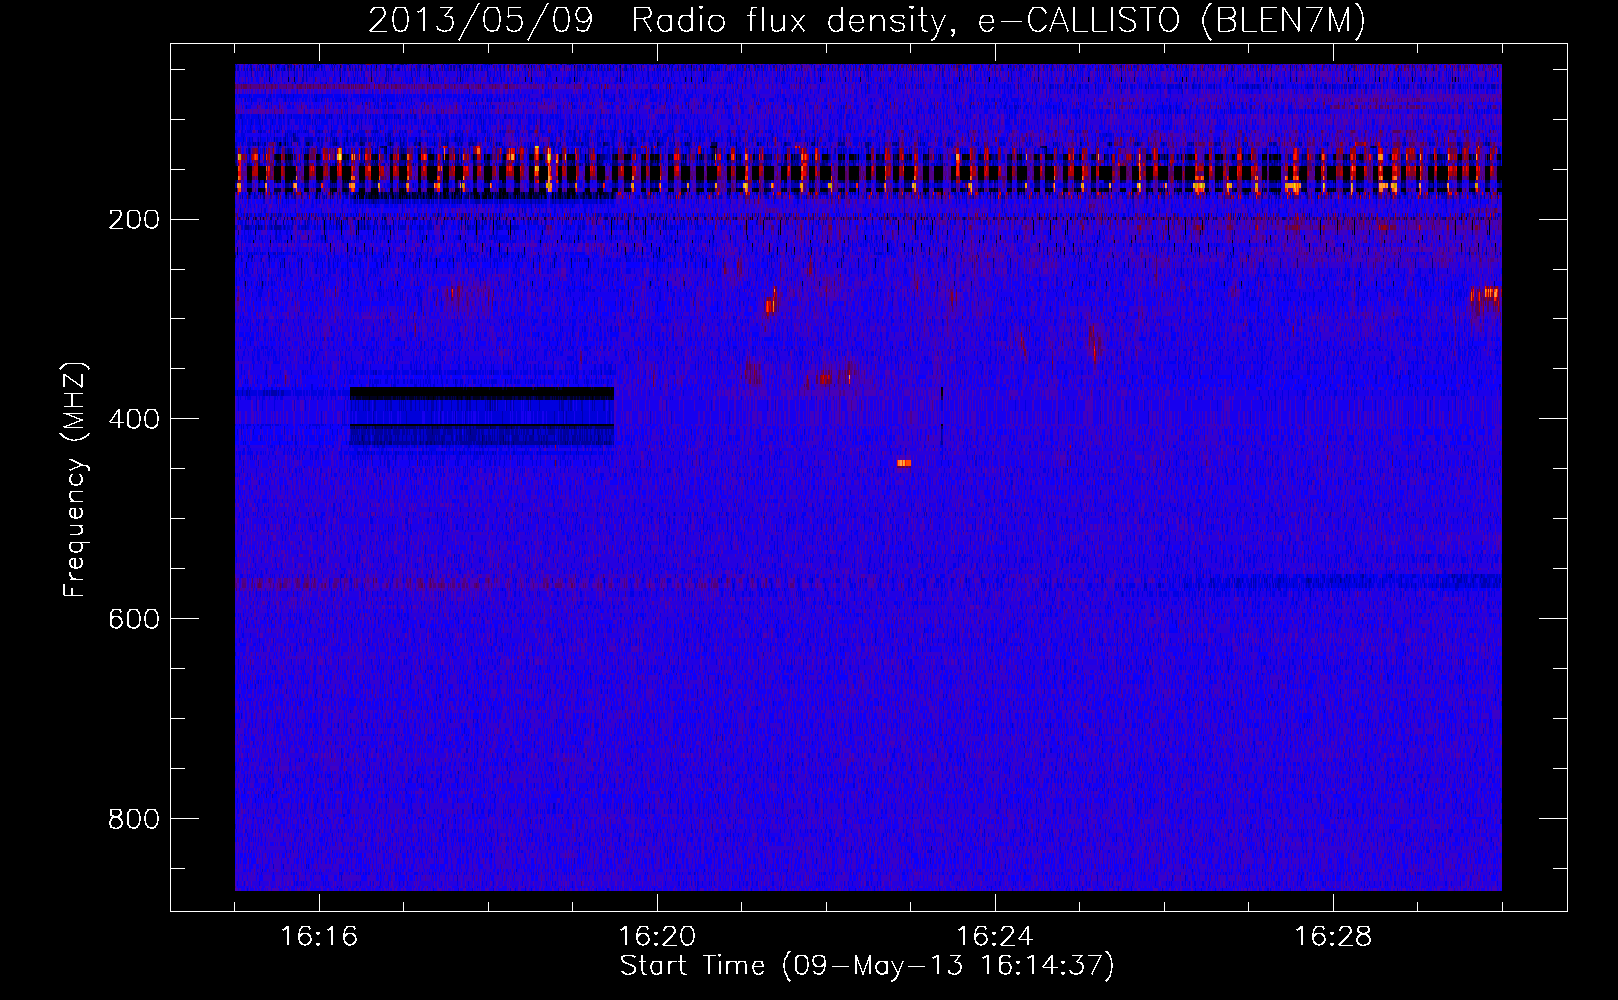Click the 200 frequency tick label
This screenshot has height=1000, width=1618.
coord(134,219)
